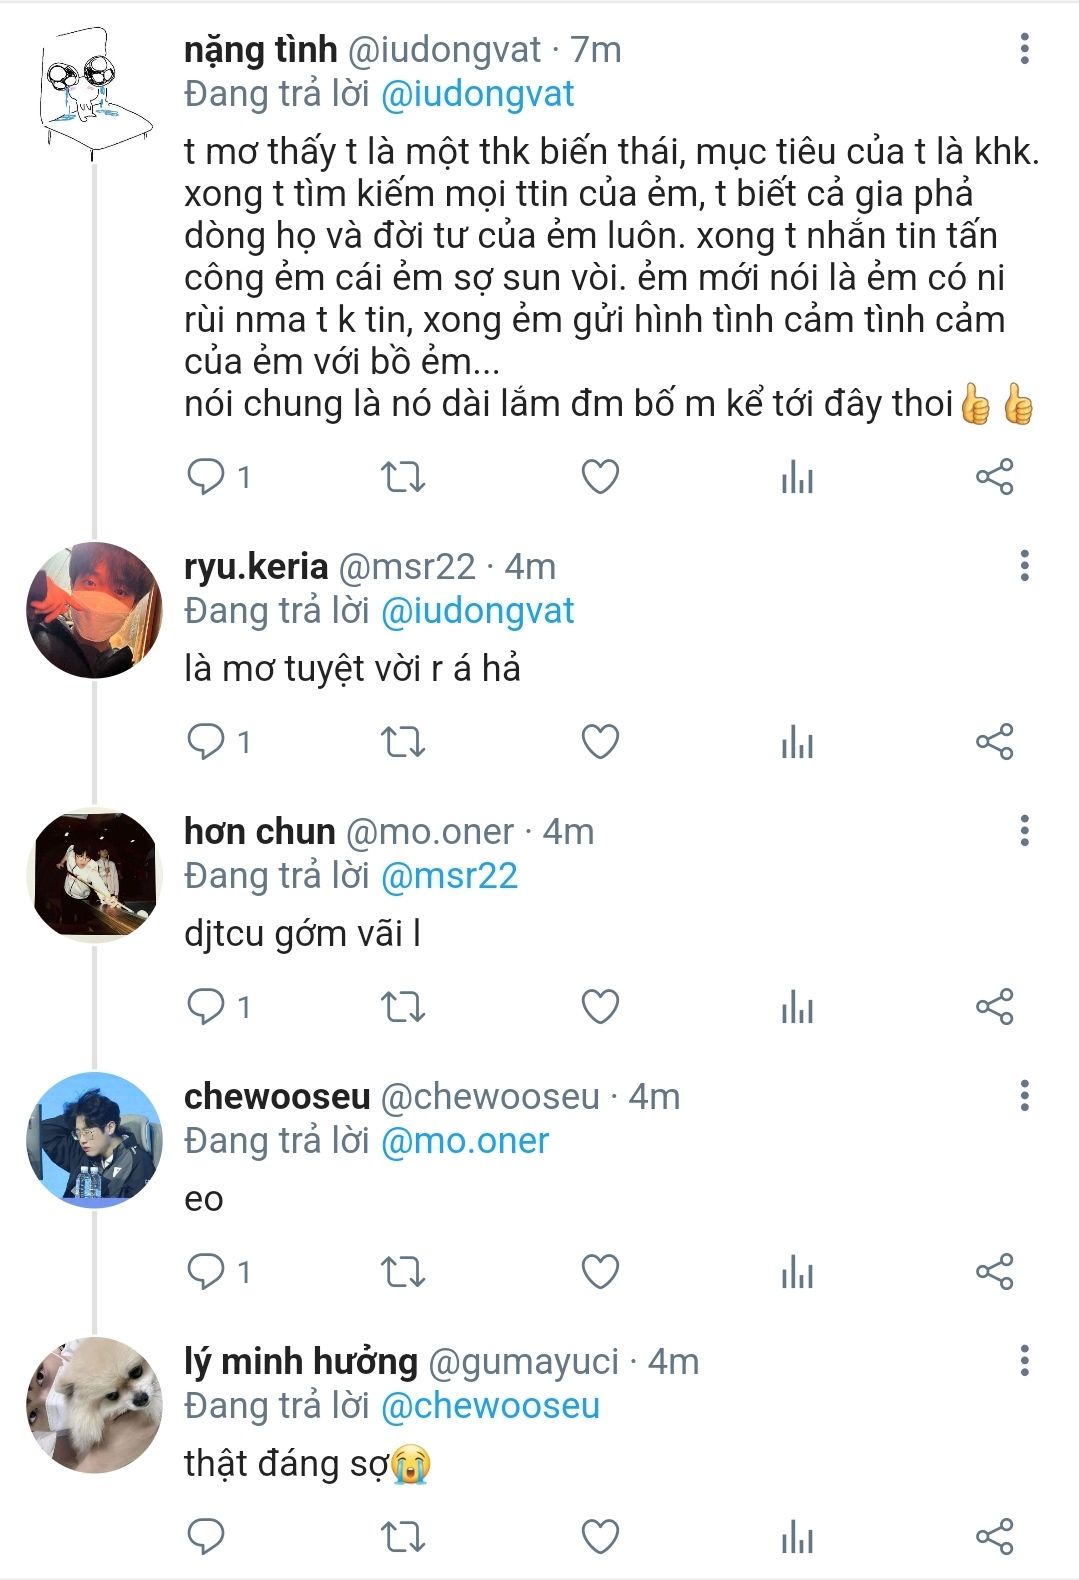View analytics for hơn chun's reply
The image size is (1079, 1580).
(797, 1007)
